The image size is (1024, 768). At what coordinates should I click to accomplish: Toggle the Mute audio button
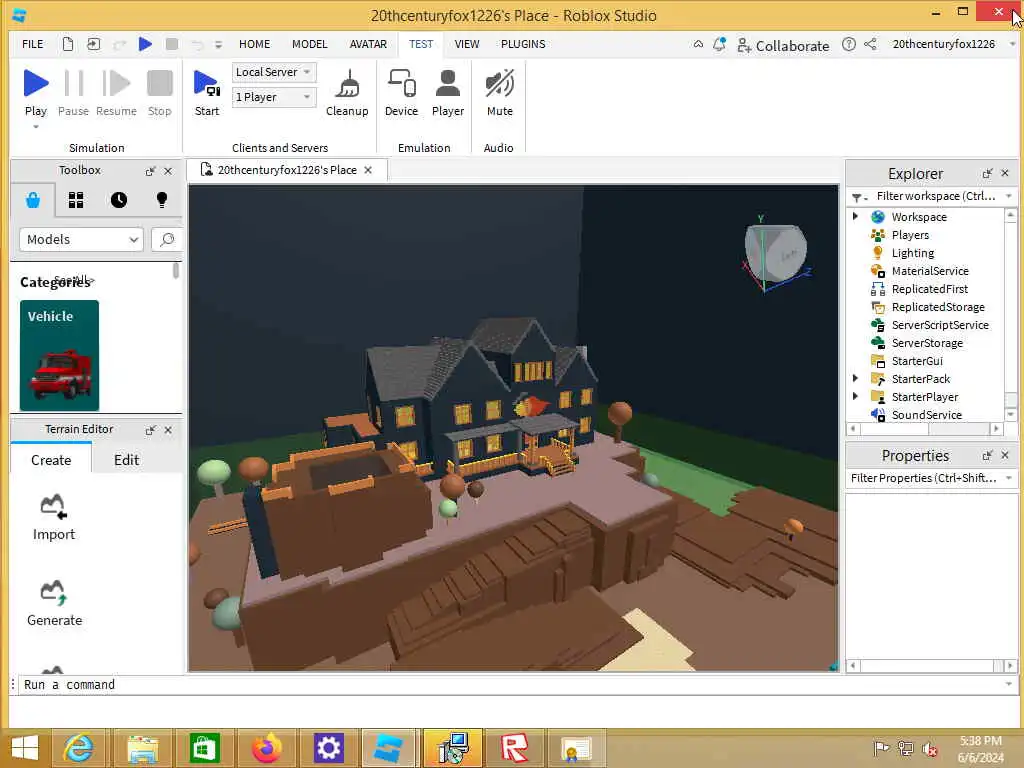tap(500, 92)
